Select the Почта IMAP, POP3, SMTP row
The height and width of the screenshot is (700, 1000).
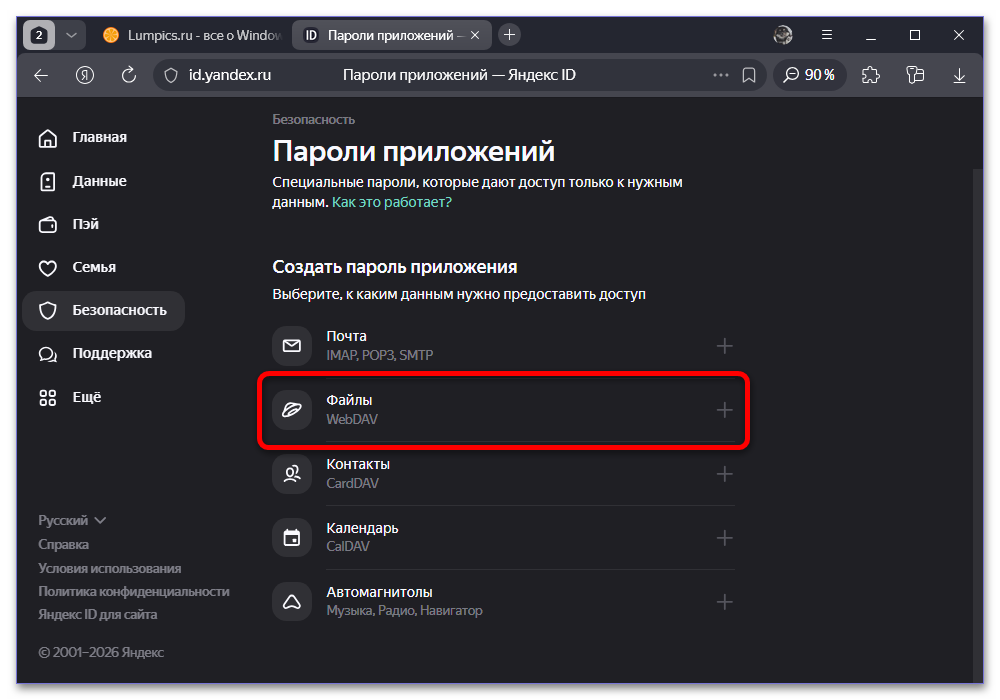[503, 346]
